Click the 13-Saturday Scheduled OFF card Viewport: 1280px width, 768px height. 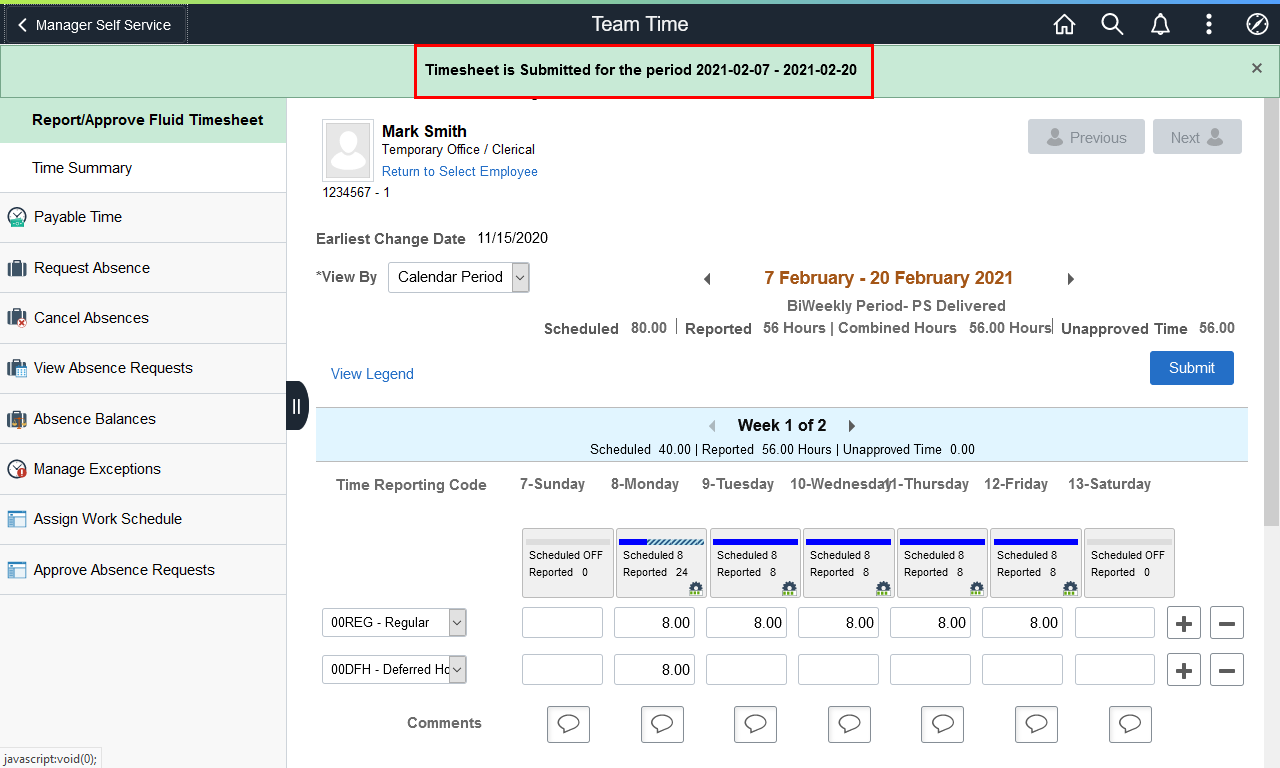click(1129, 563)
